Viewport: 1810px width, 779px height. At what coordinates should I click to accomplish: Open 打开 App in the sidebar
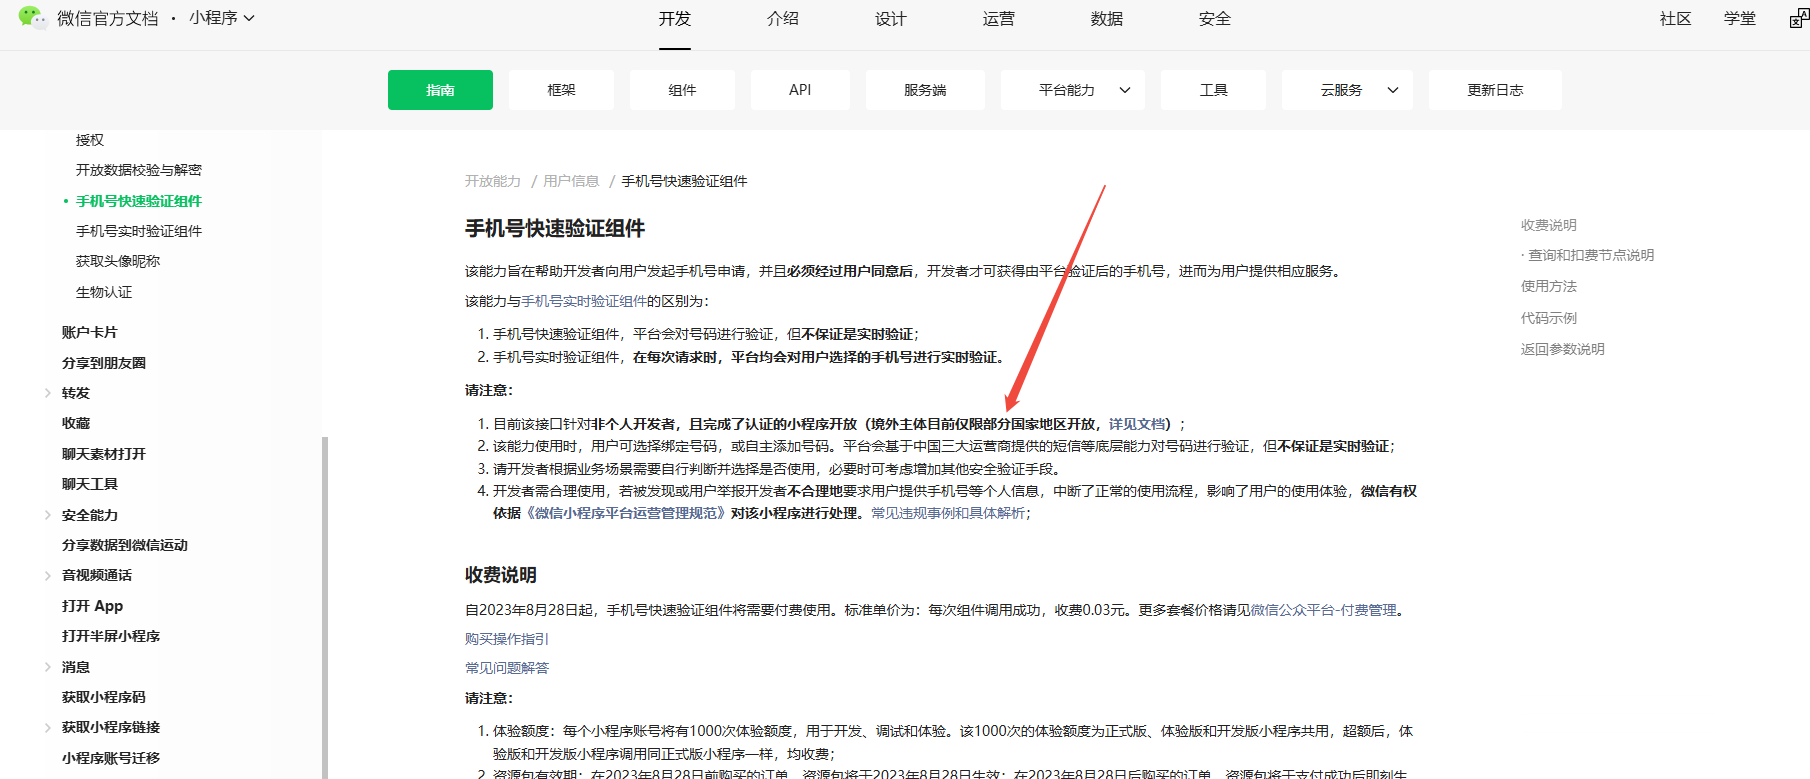(93, 606)
